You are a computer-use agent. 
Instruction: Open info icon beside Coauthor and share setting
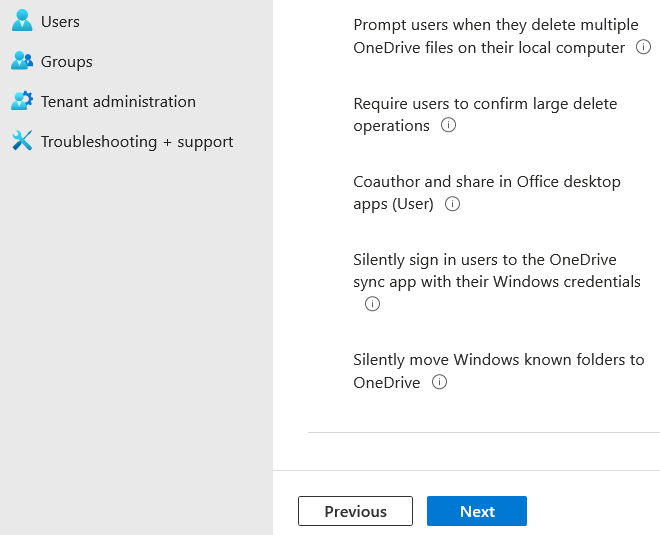click(452, 204)
